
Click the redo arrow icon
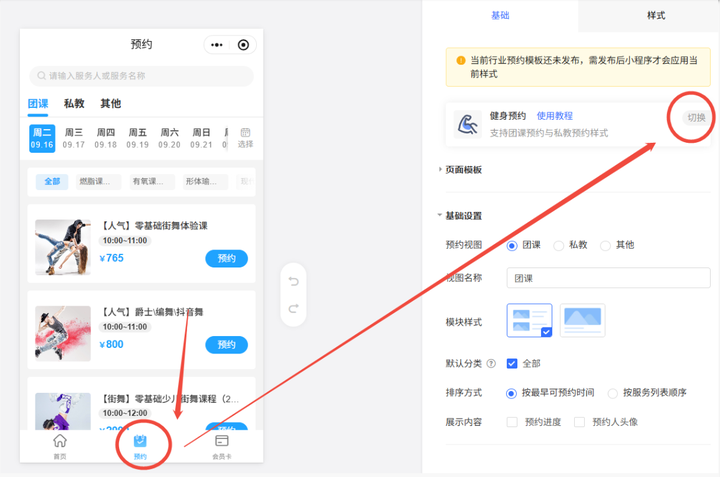point(293,309)
